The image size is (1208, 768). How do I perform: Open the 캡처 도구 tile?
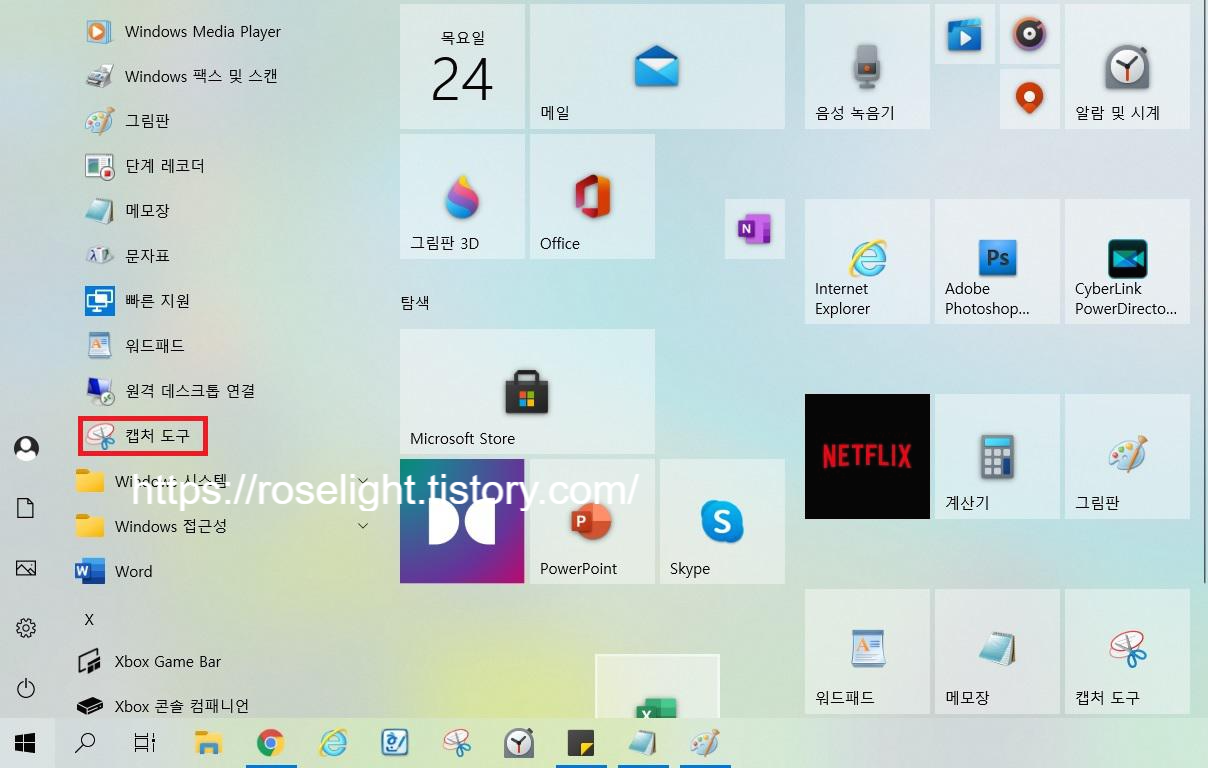[1127, 651]
